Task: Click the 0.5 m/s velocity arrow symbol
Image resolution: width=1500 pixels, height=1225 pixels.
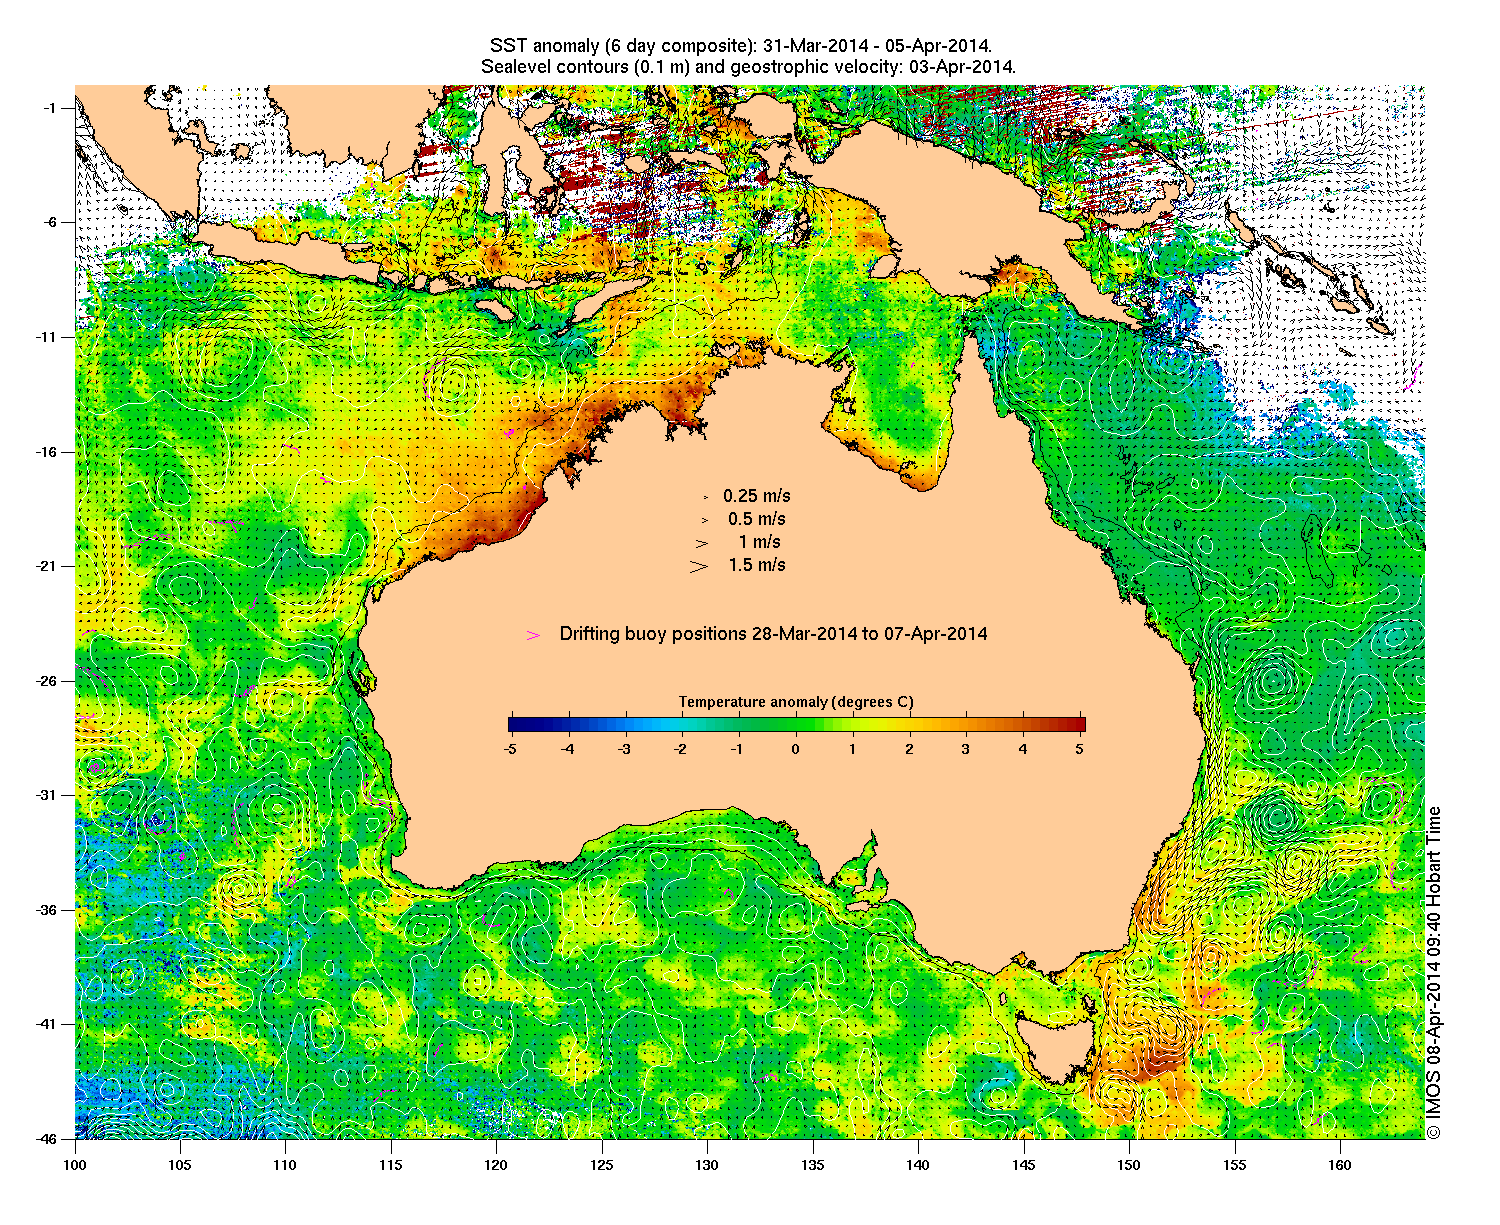Action: click(x=704, y=520)
